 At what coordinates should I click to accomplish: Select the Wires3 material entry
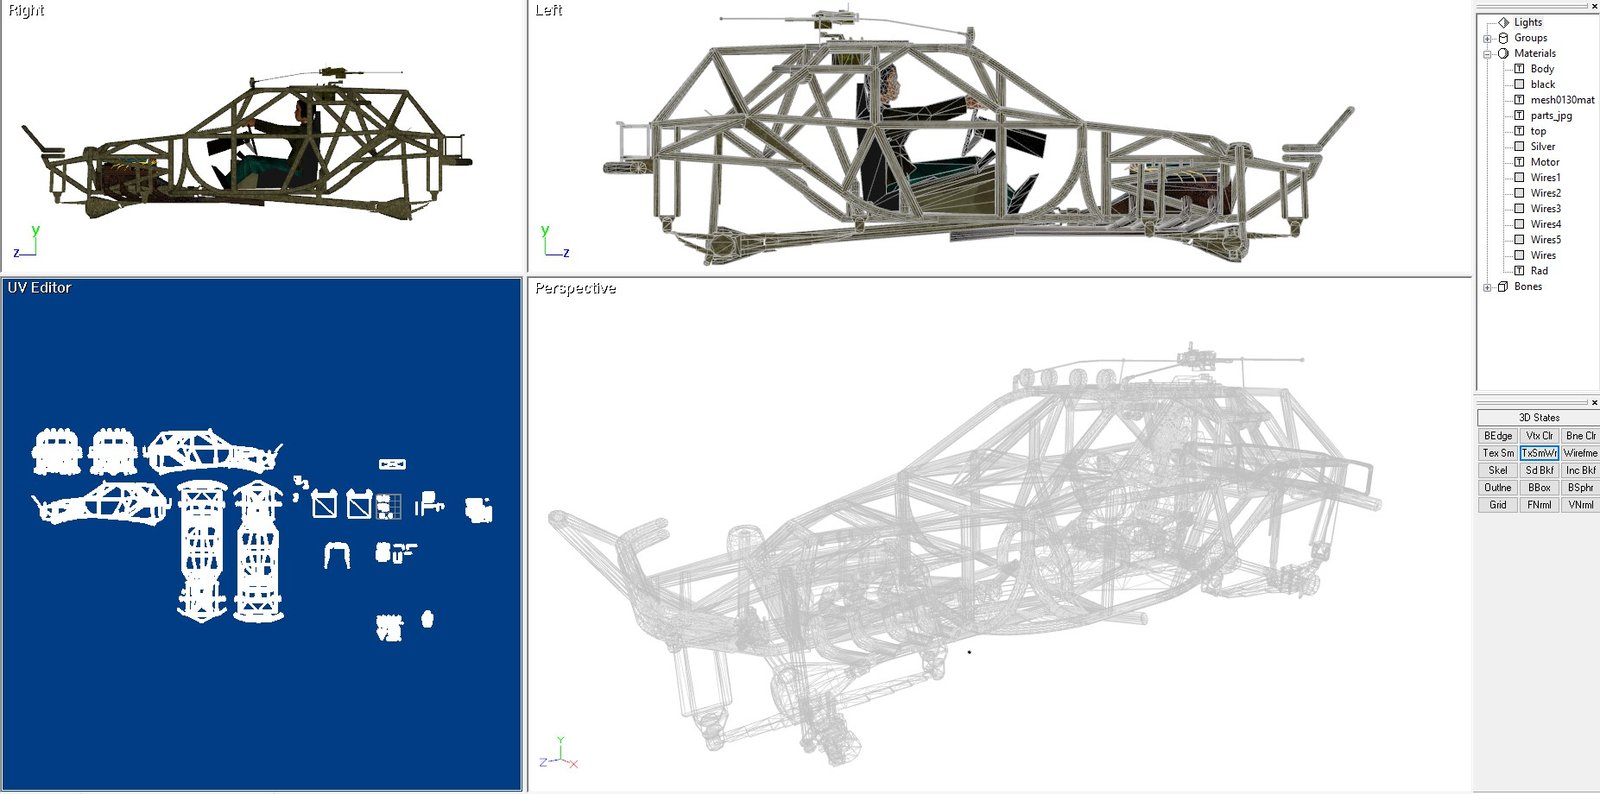click(x=1545, y=209)
